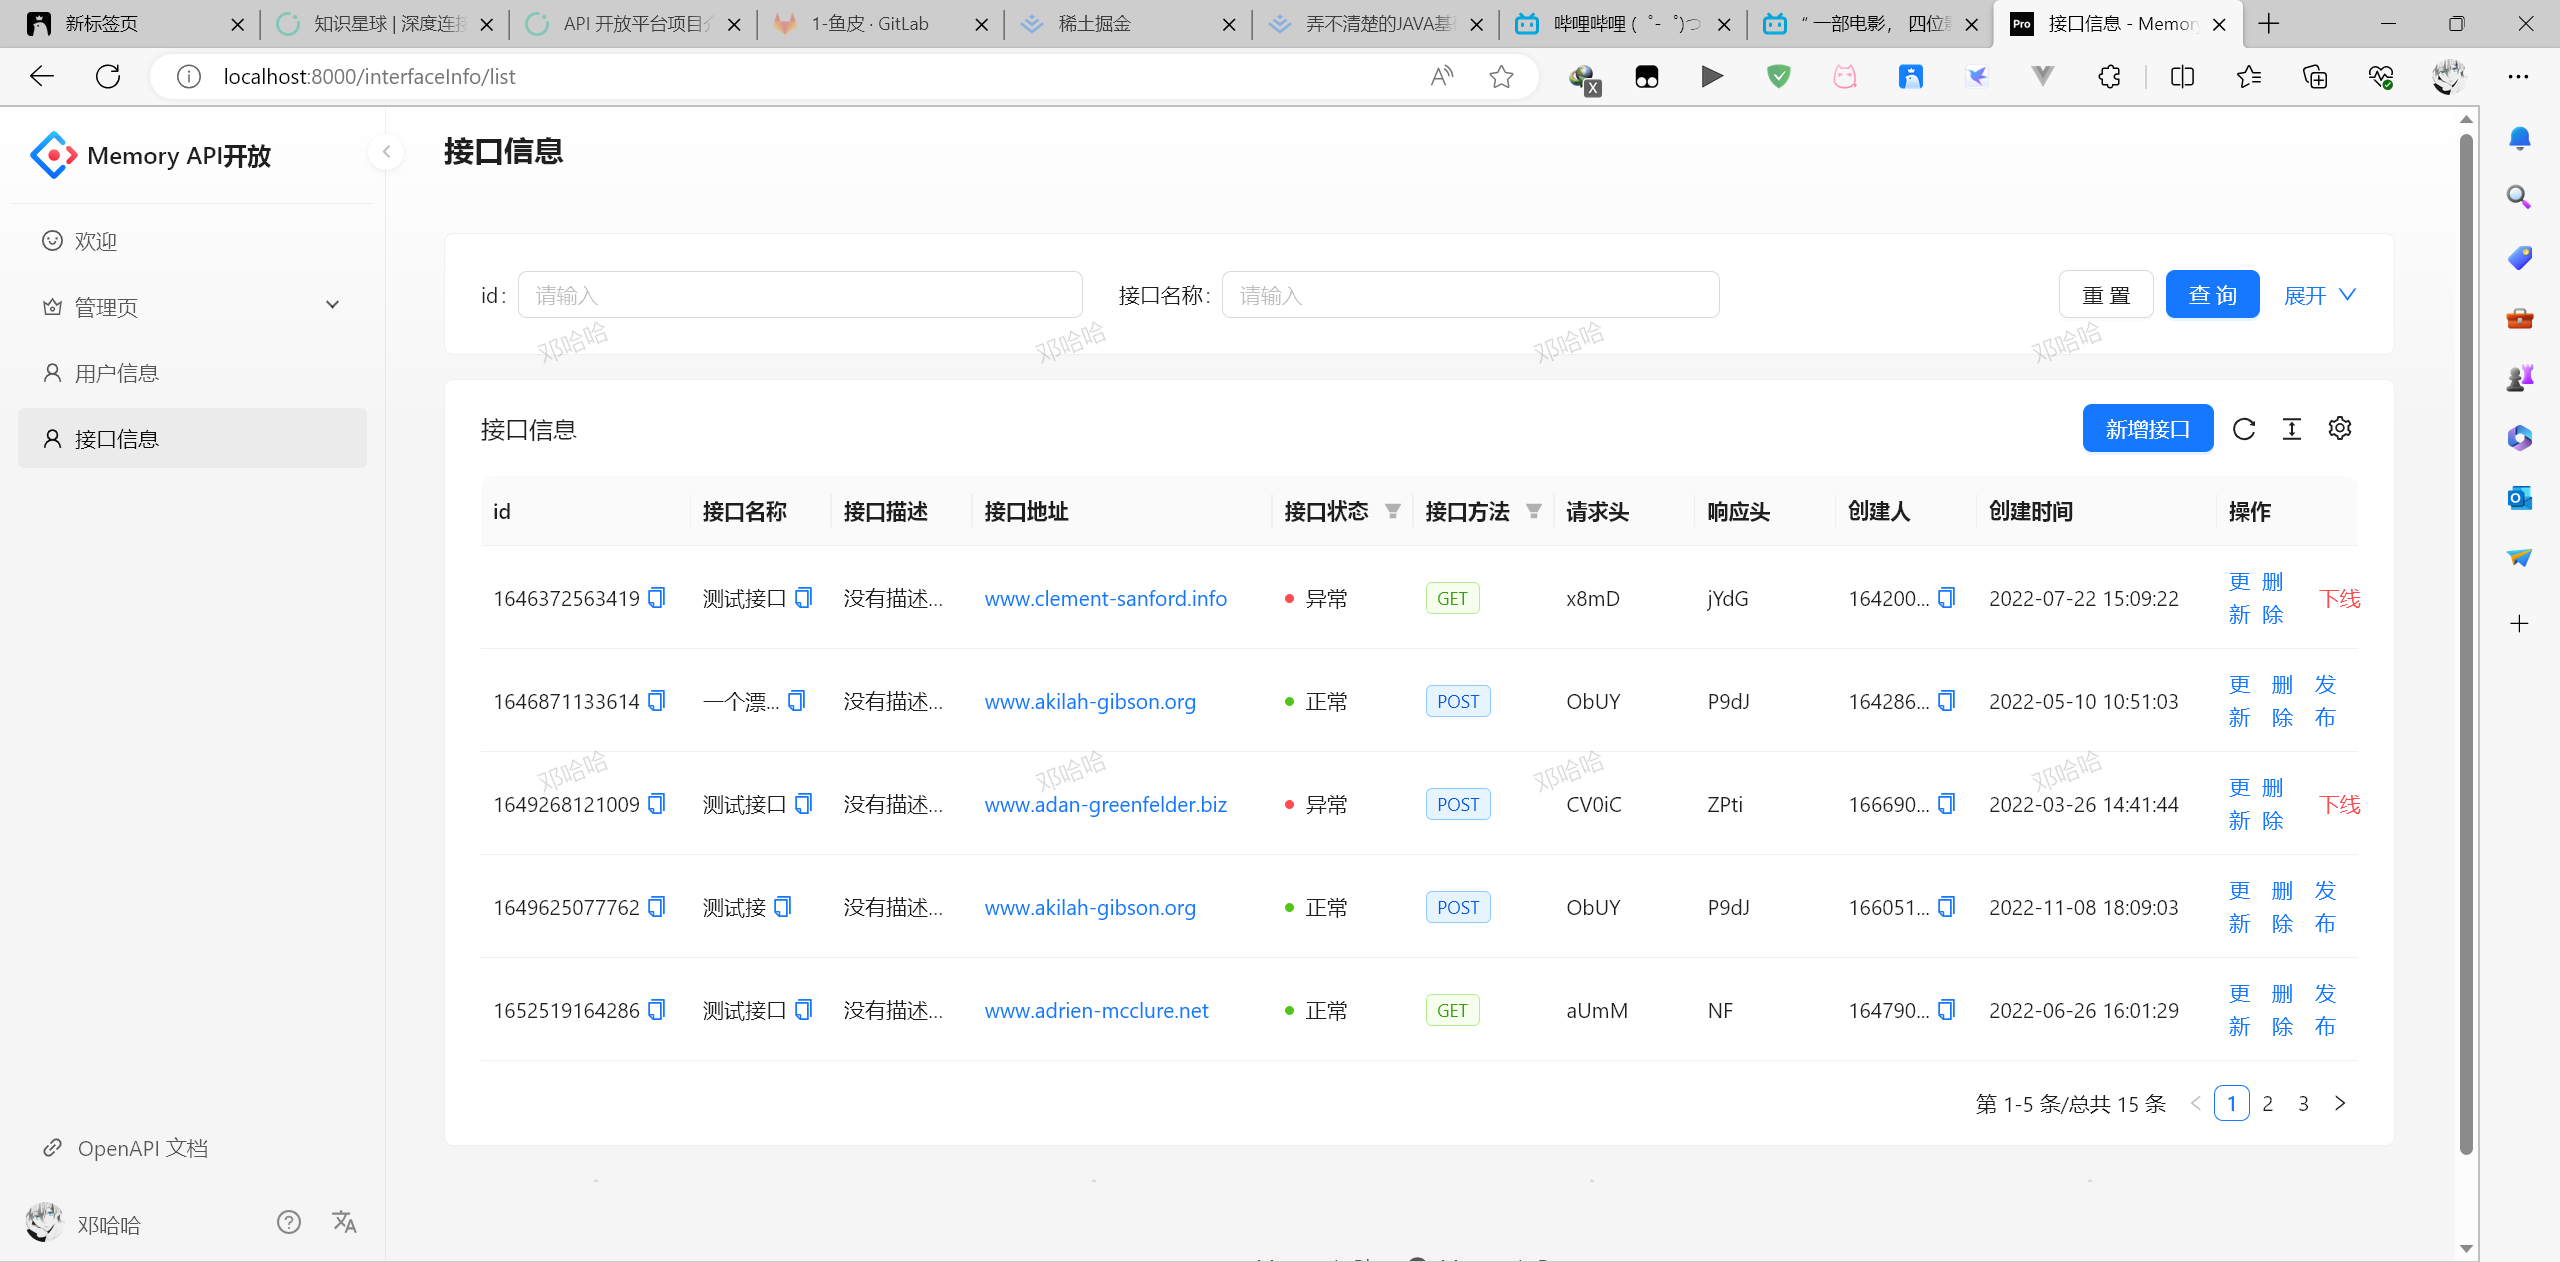Screen dimensions: 2560x1262
Task: Open OpenAPI 文档 link
Action: tap(142, 1148)
